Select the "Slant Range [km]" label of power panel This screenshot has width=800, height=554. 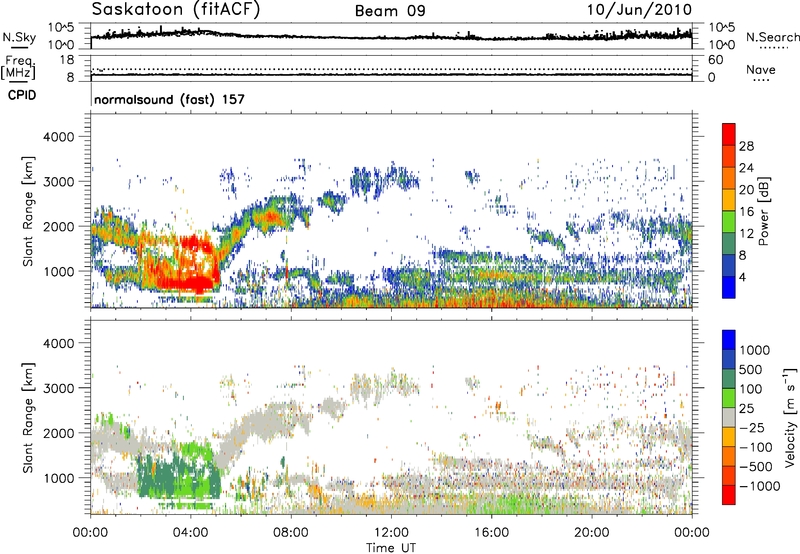coord(28,211)
